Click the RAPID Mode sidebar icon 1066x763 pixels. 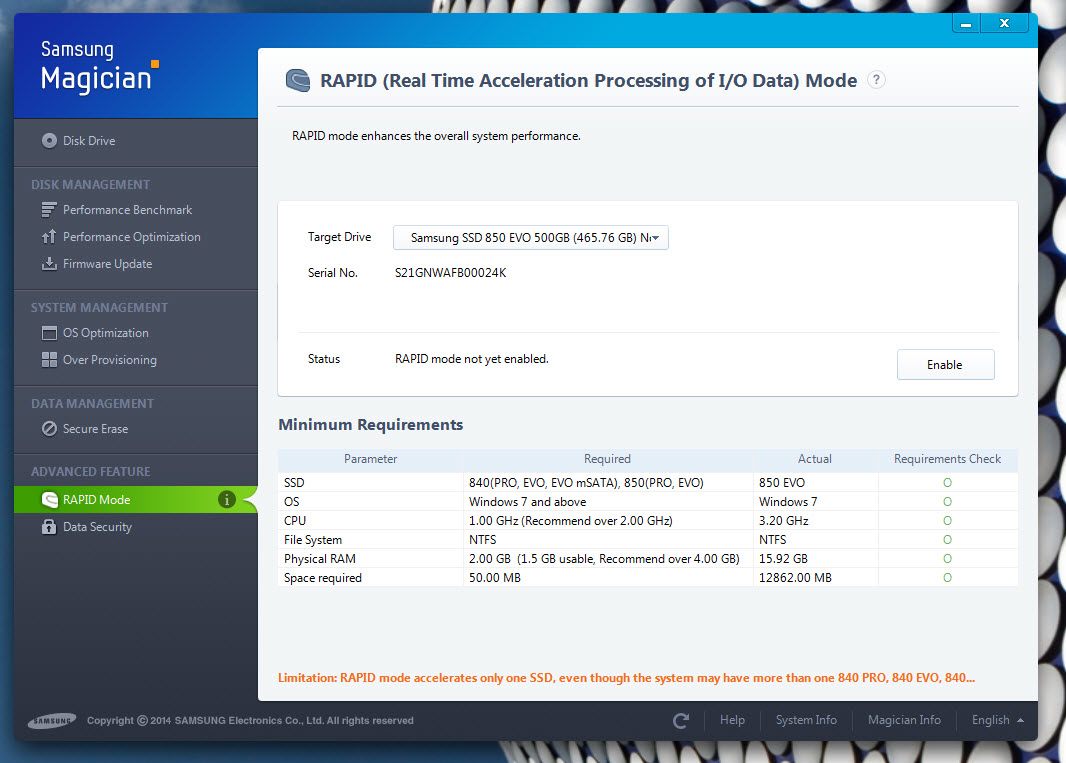(x=50, y=500)
